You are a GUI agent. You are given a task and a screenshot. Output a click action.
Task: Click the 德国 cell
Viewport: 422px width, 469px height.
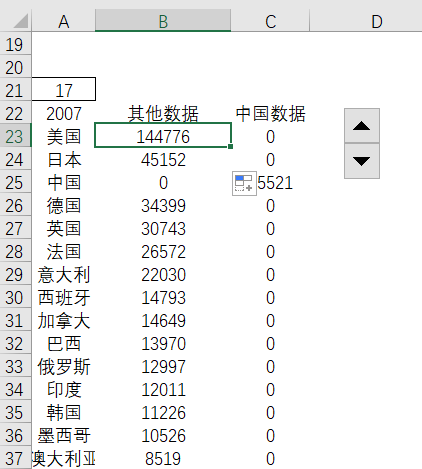[63, 205]
